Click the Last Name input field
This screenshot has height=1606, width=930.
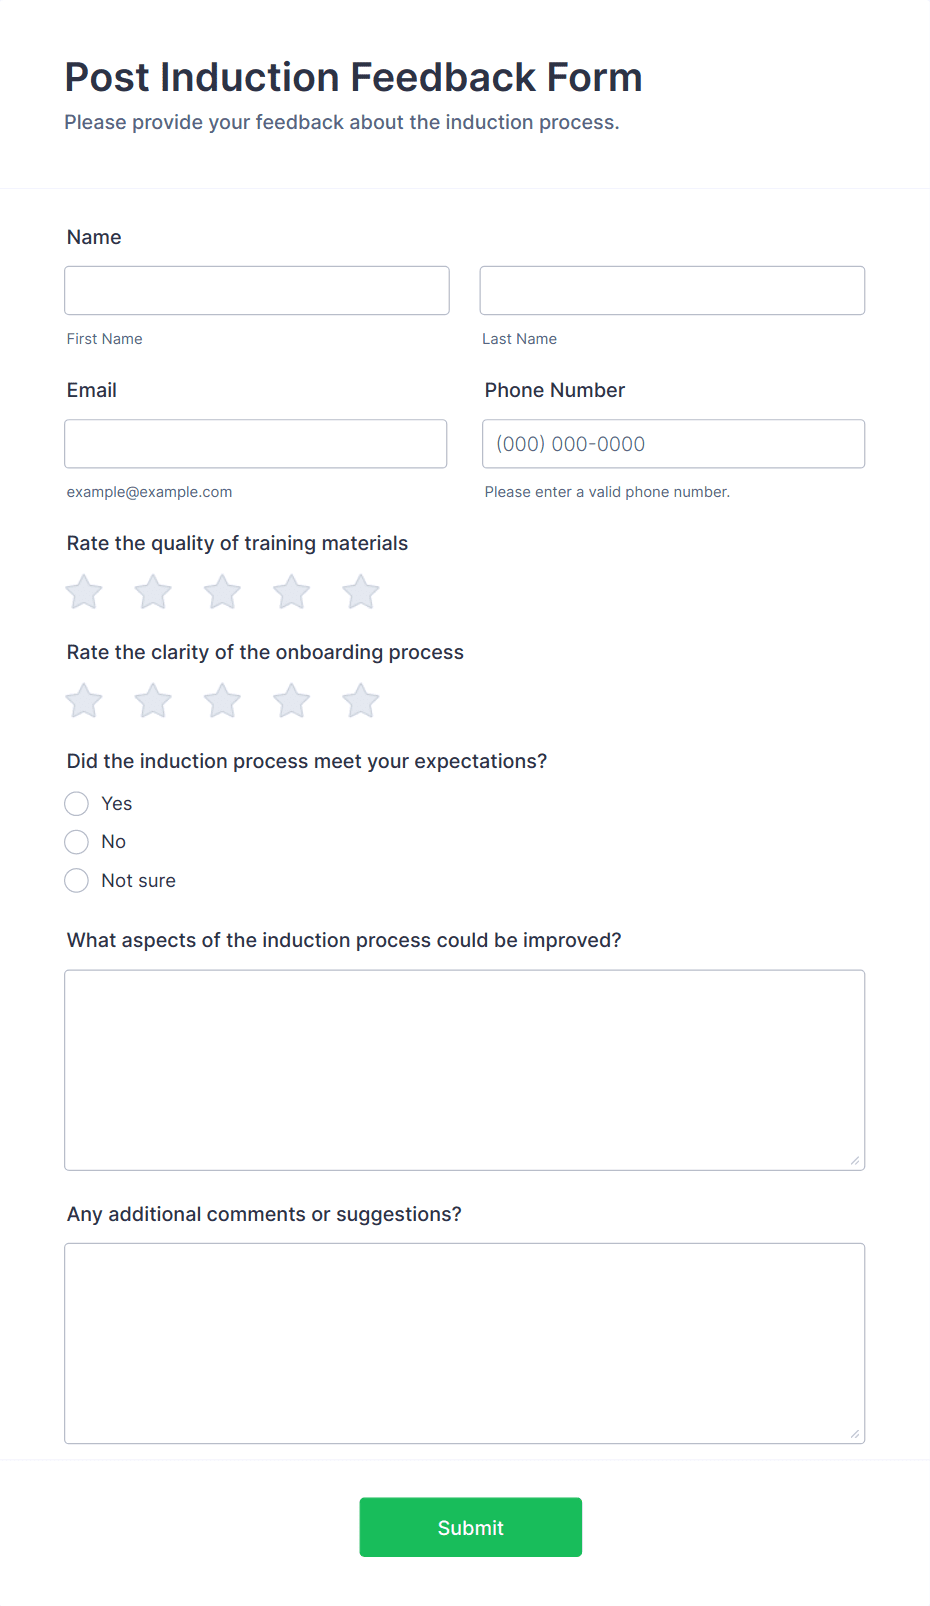[x=671, y=290]
